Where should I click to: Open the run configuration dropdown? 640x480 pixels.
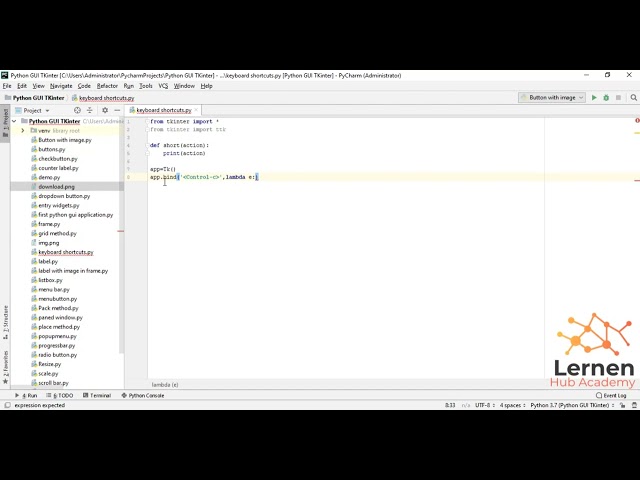click(x=552, y=98)
